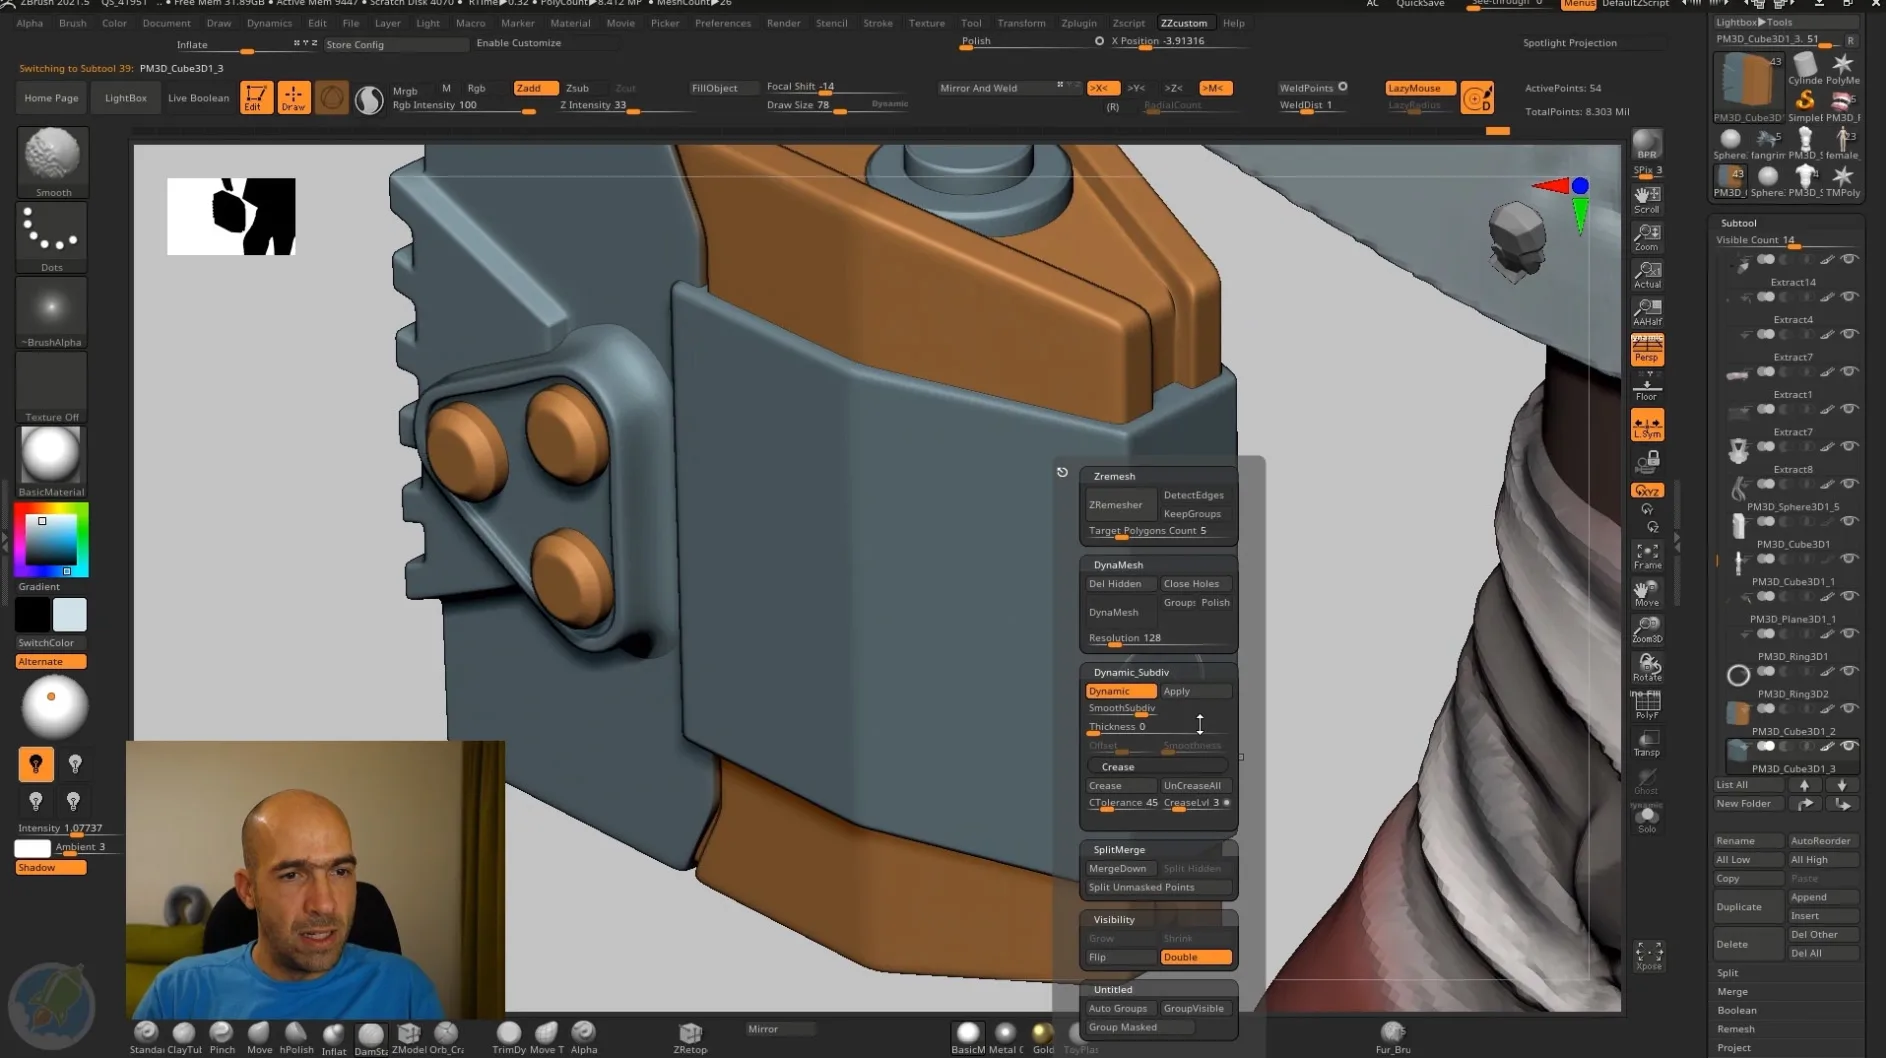
Task: Expand the Merge section
Action: coord(1732,992)
